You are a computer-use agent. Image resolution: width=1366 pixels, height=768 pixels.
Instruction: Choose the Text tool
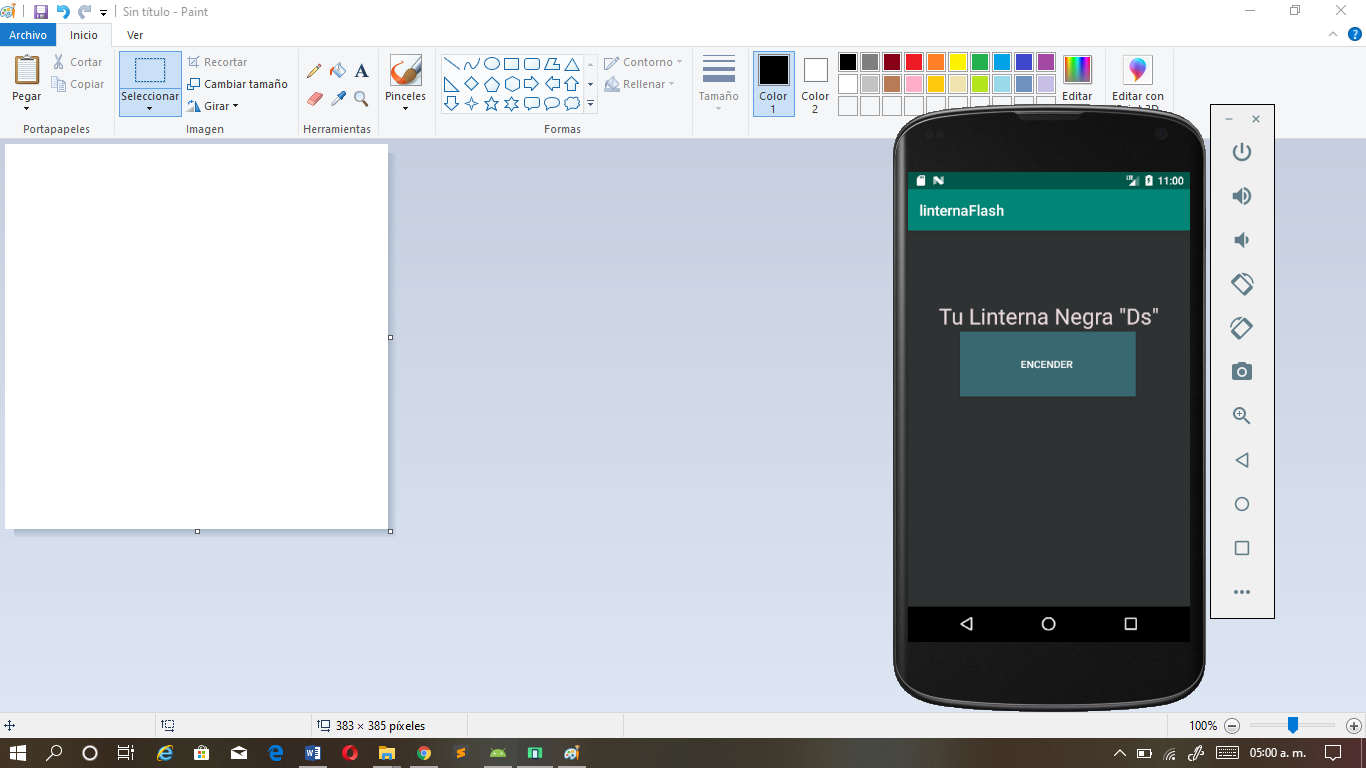(362, 71)
